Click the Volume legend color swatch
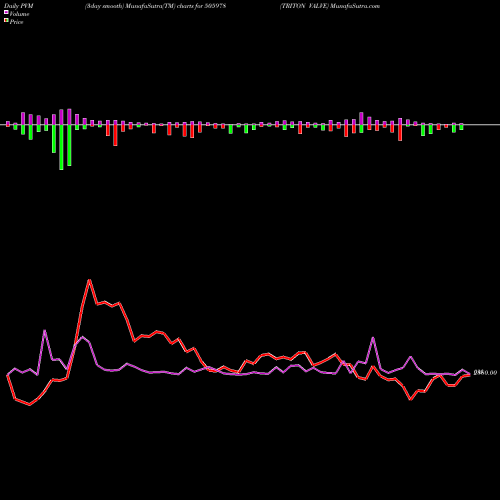This screenshot has width=500, height=500. 6,12
